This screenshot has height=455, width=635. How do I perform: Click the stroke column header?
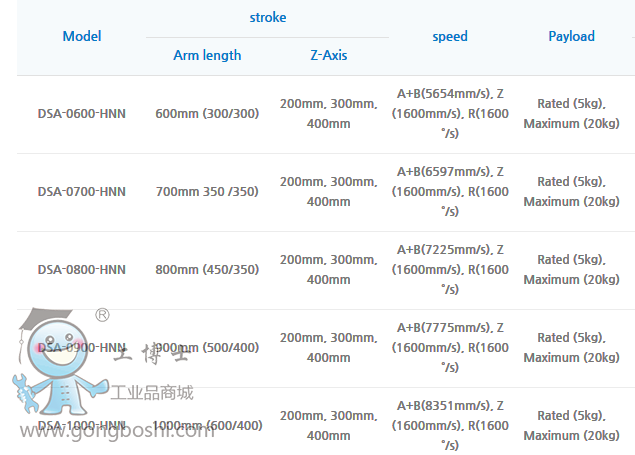267,17
